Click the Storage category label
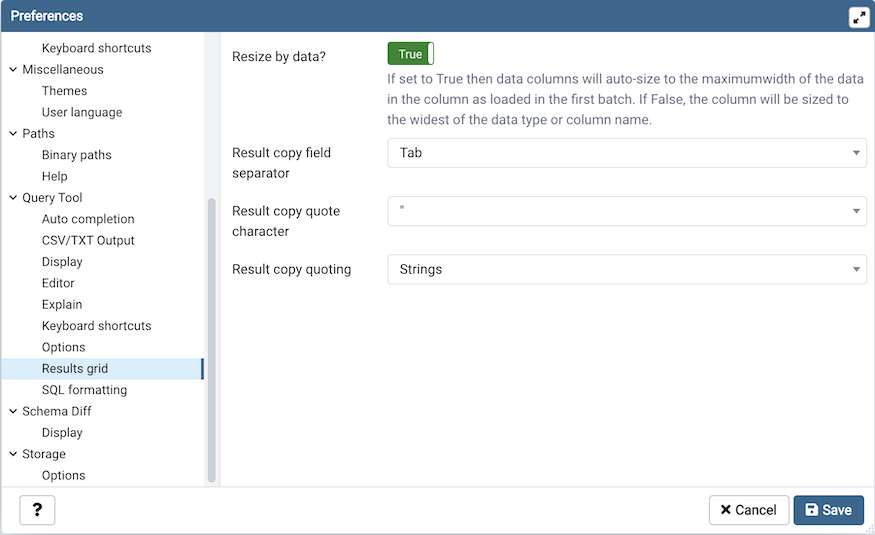The height and width of the screenshot is (535, 875). coord(44,454)
